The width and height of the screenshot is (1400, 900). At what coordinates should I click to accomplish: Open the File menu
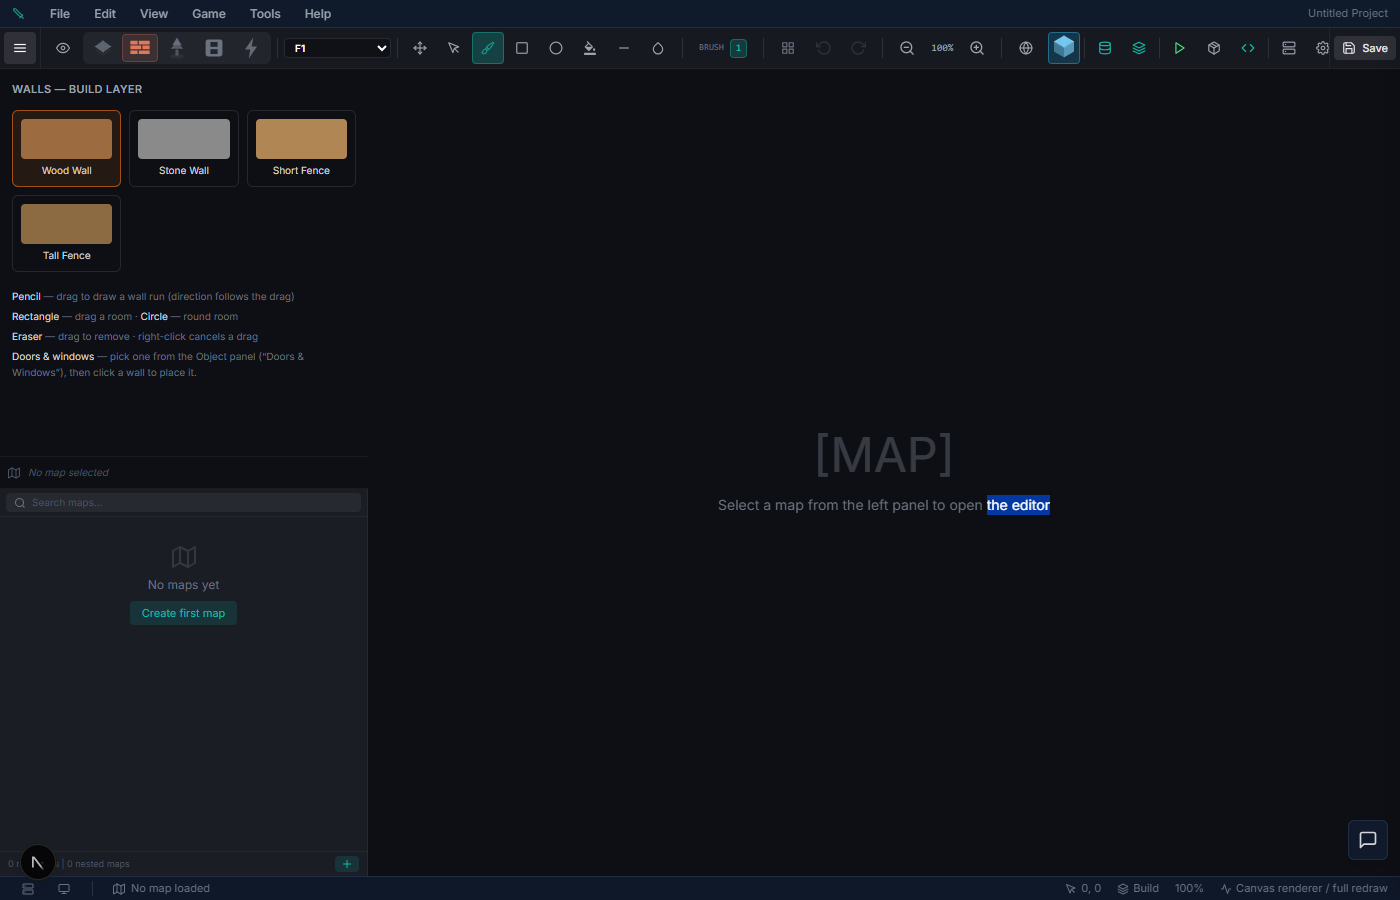coord(60,14)
